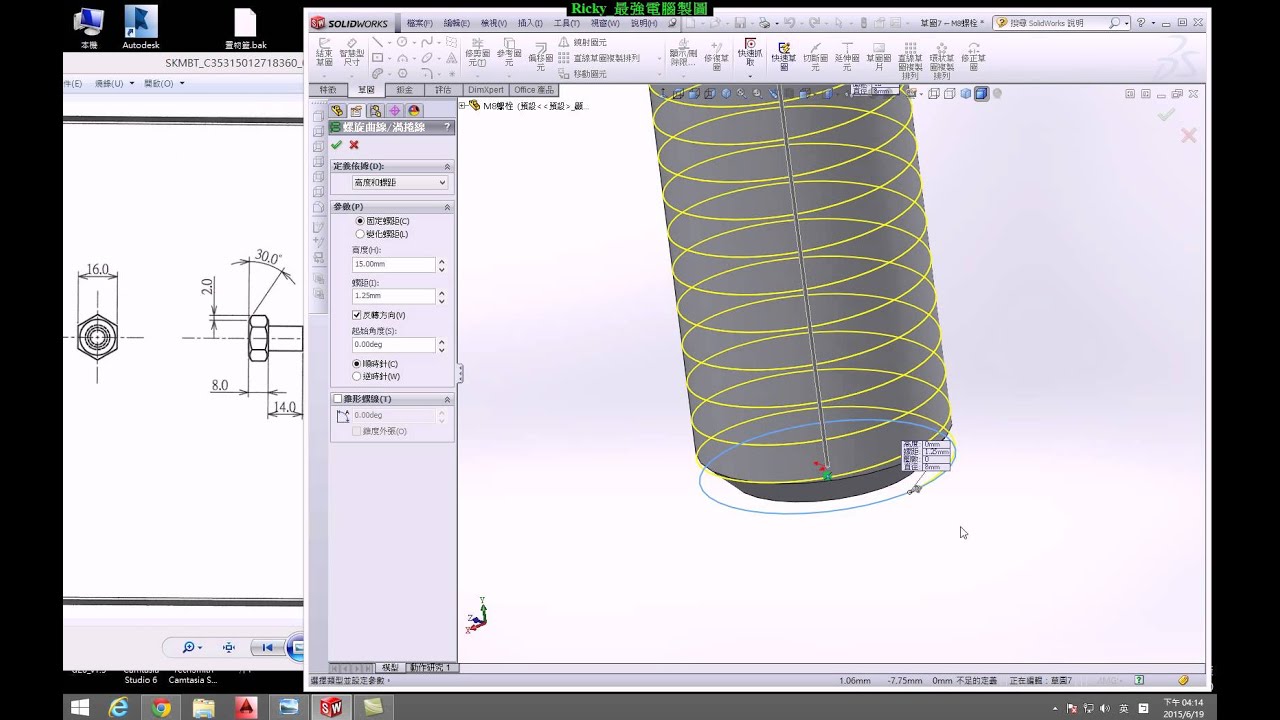This screenshot has height=720, width=1280.
Task: Click the Exit Sketch (結束草圖) tool
Action: pos(324,52)
